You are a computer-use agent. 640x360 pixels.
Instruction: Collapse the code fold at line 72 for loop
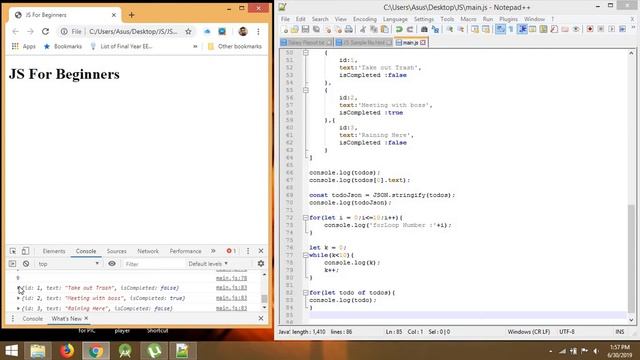click(305, 218)
